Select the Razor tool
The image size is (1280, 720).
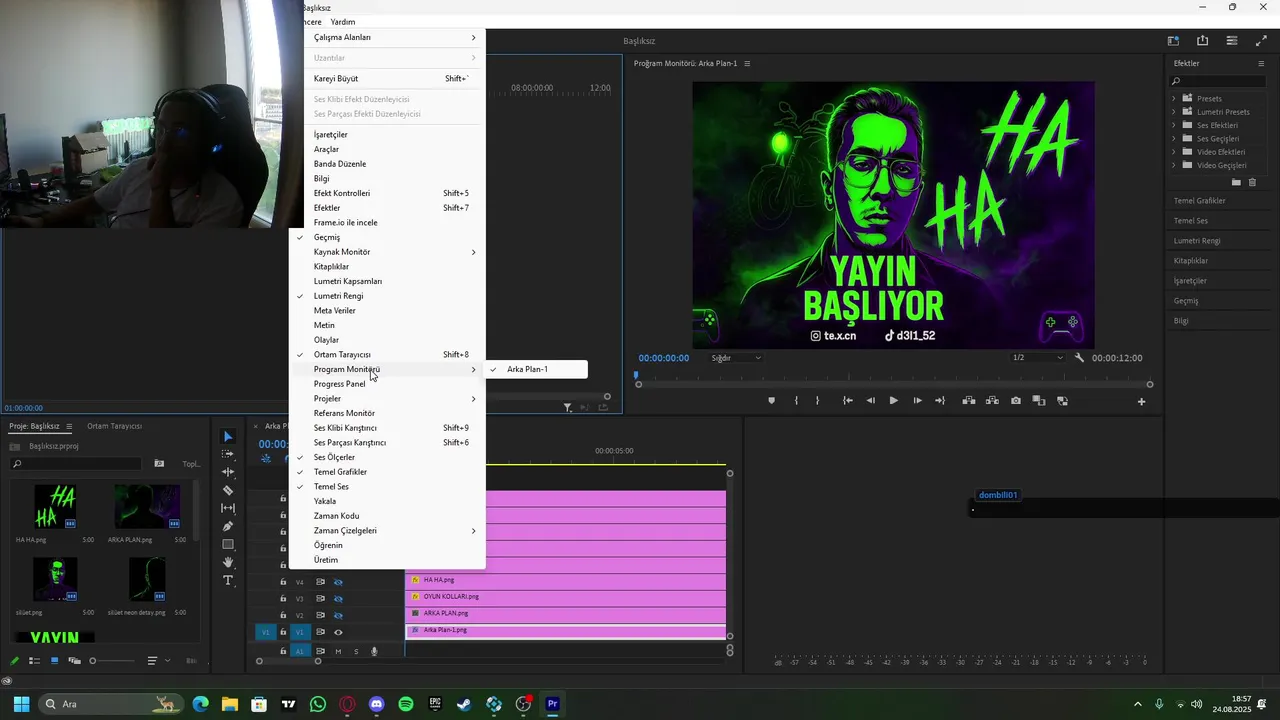coord(228,490)
